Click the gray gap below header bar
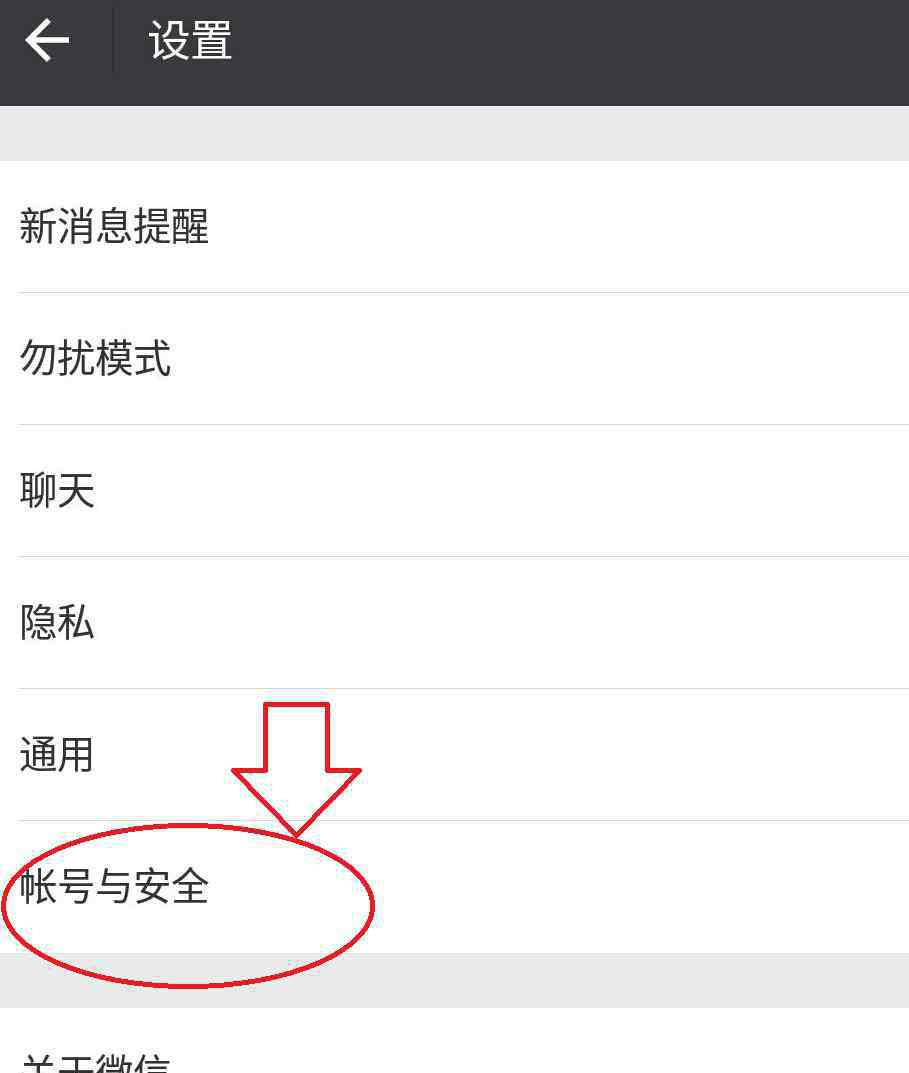 454,133
